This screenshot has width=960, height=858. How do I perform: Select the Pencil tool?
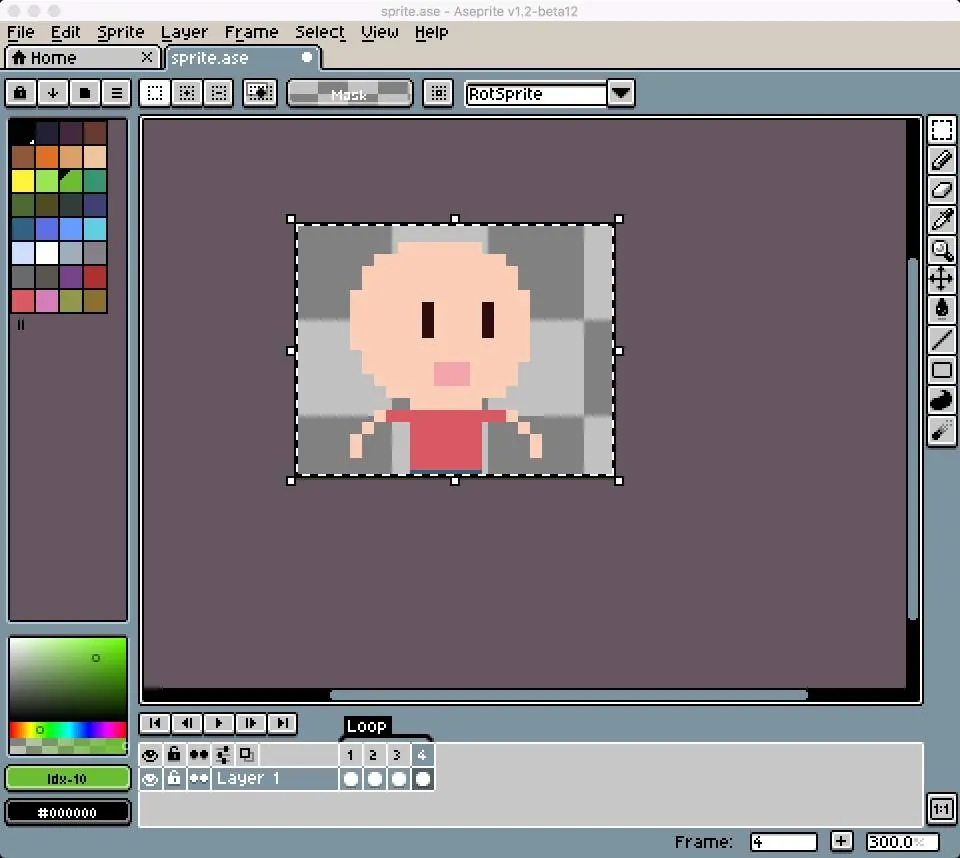942,160
